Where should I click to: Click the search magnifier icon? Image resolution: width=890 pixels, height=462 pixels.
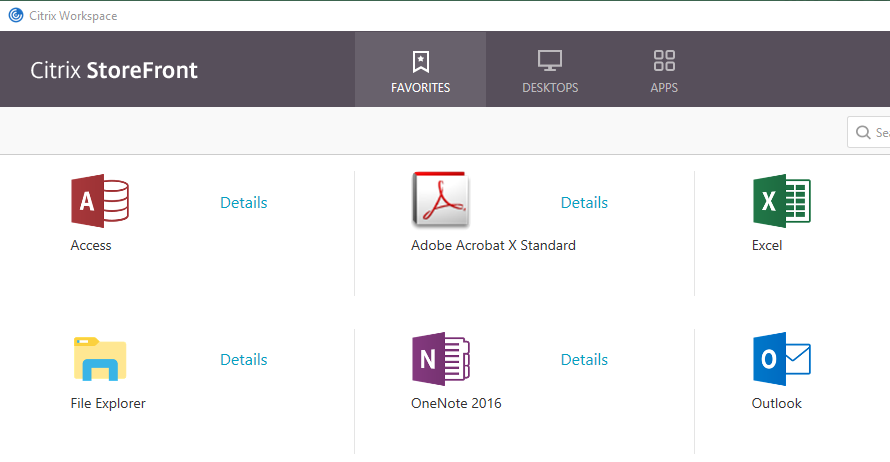[863, 132]
